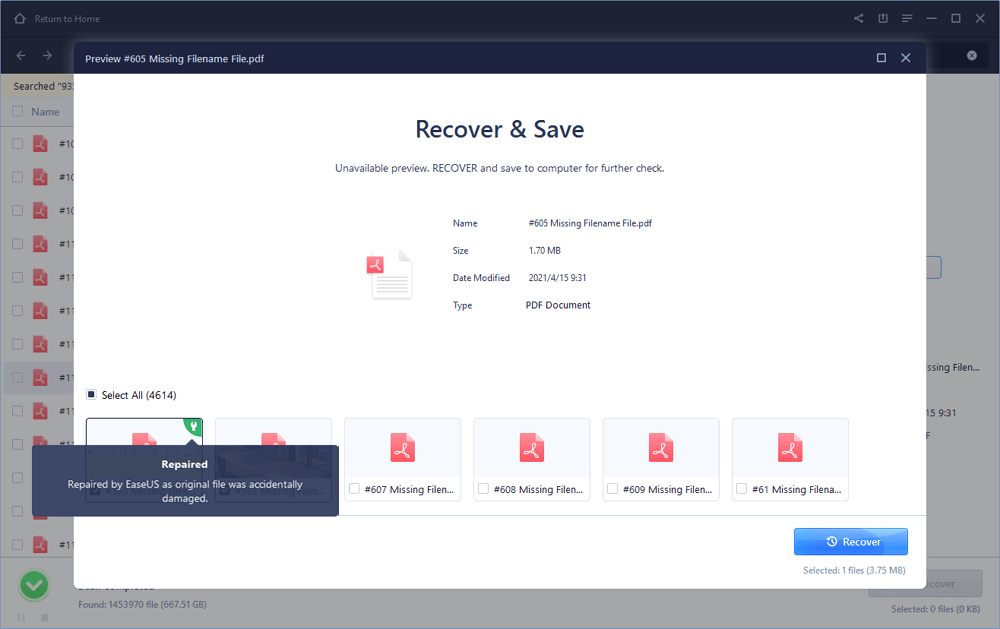1000x629 pixels.
Task: Click Selected: 1 files (3.75 MB) text
Action: (854, 570)
